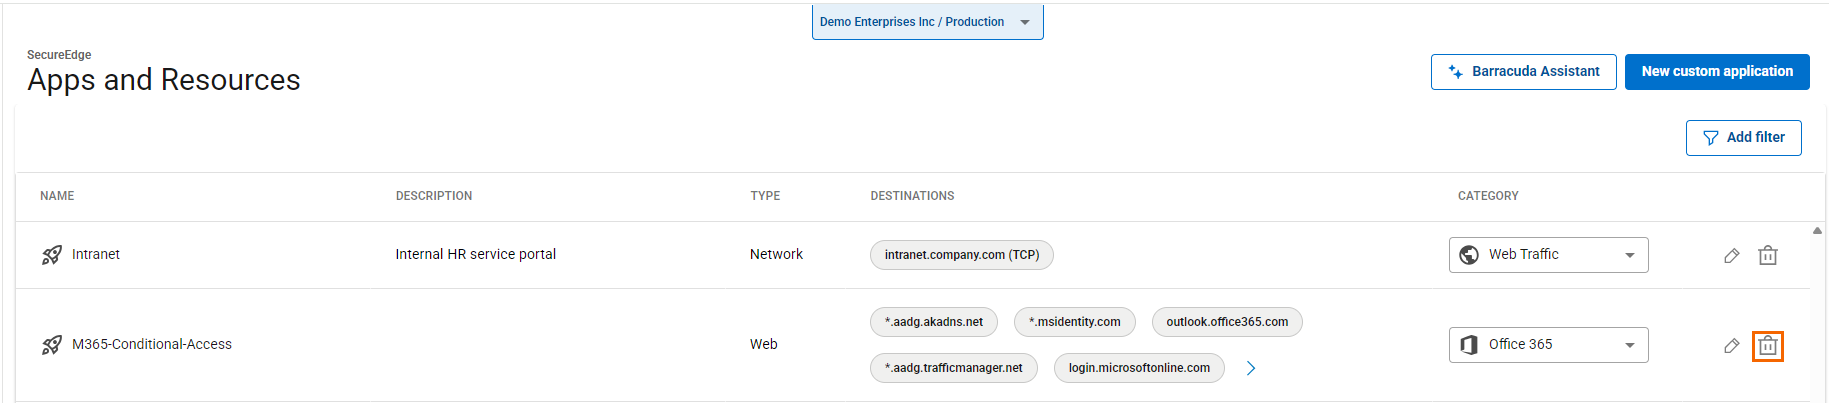Click the scrollbar up arrow
1829x403 pixels.
[x=1817, y=231]
